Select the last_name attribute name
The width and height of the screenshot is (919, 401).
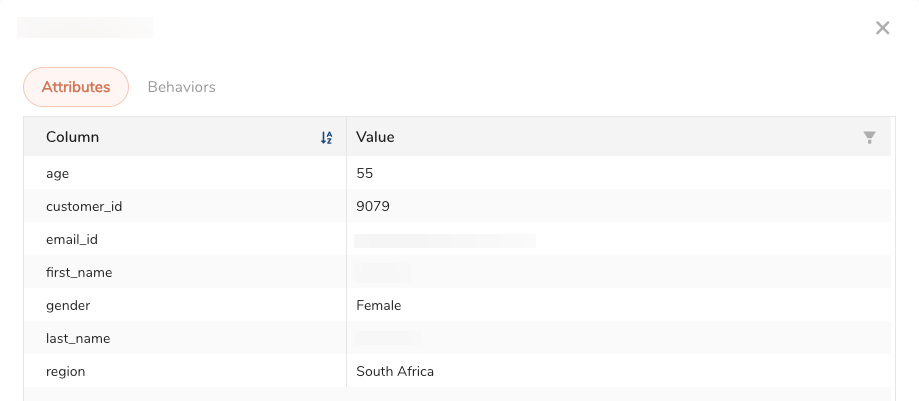point(78,338)
